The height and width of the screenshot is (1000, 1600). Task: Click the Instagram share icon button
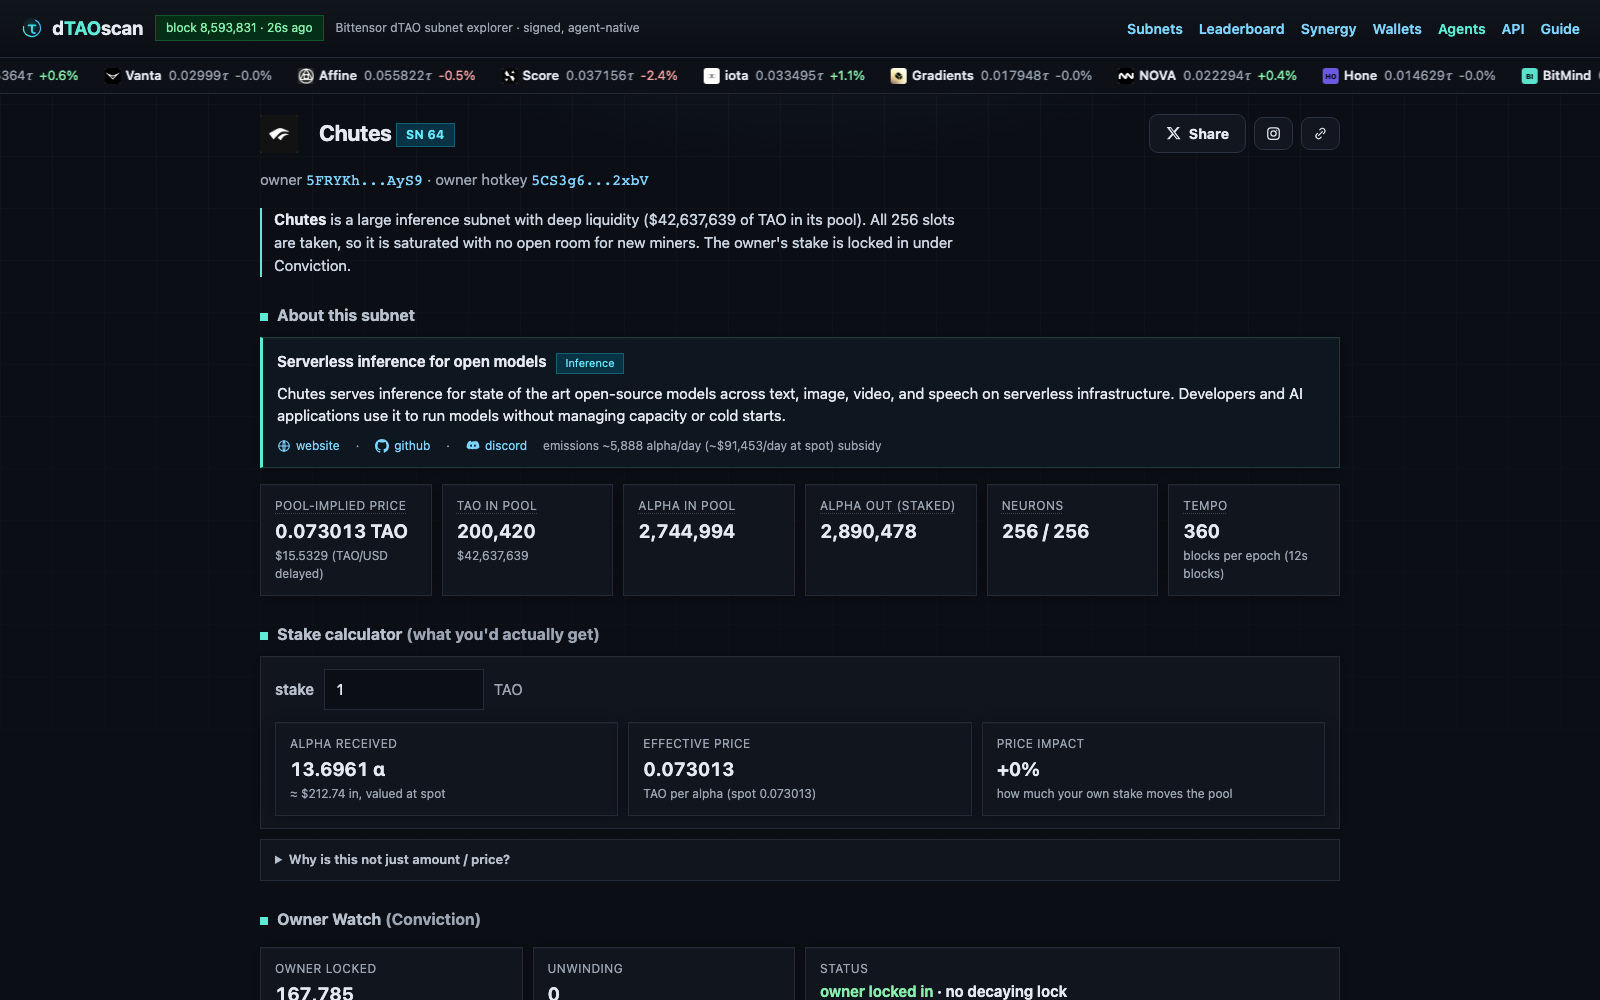1273,134
